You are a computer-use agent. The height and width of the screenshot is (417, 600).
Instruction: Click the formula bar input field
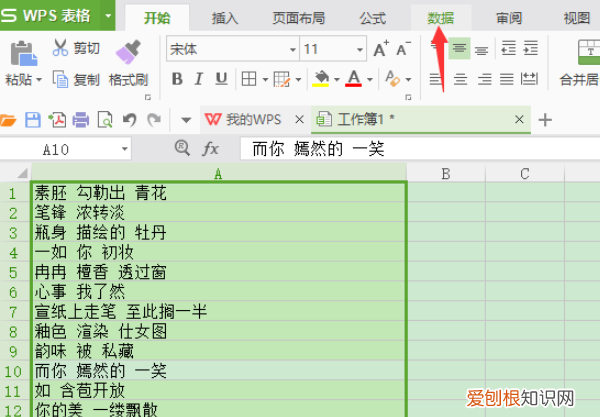(x=420, y=149)
